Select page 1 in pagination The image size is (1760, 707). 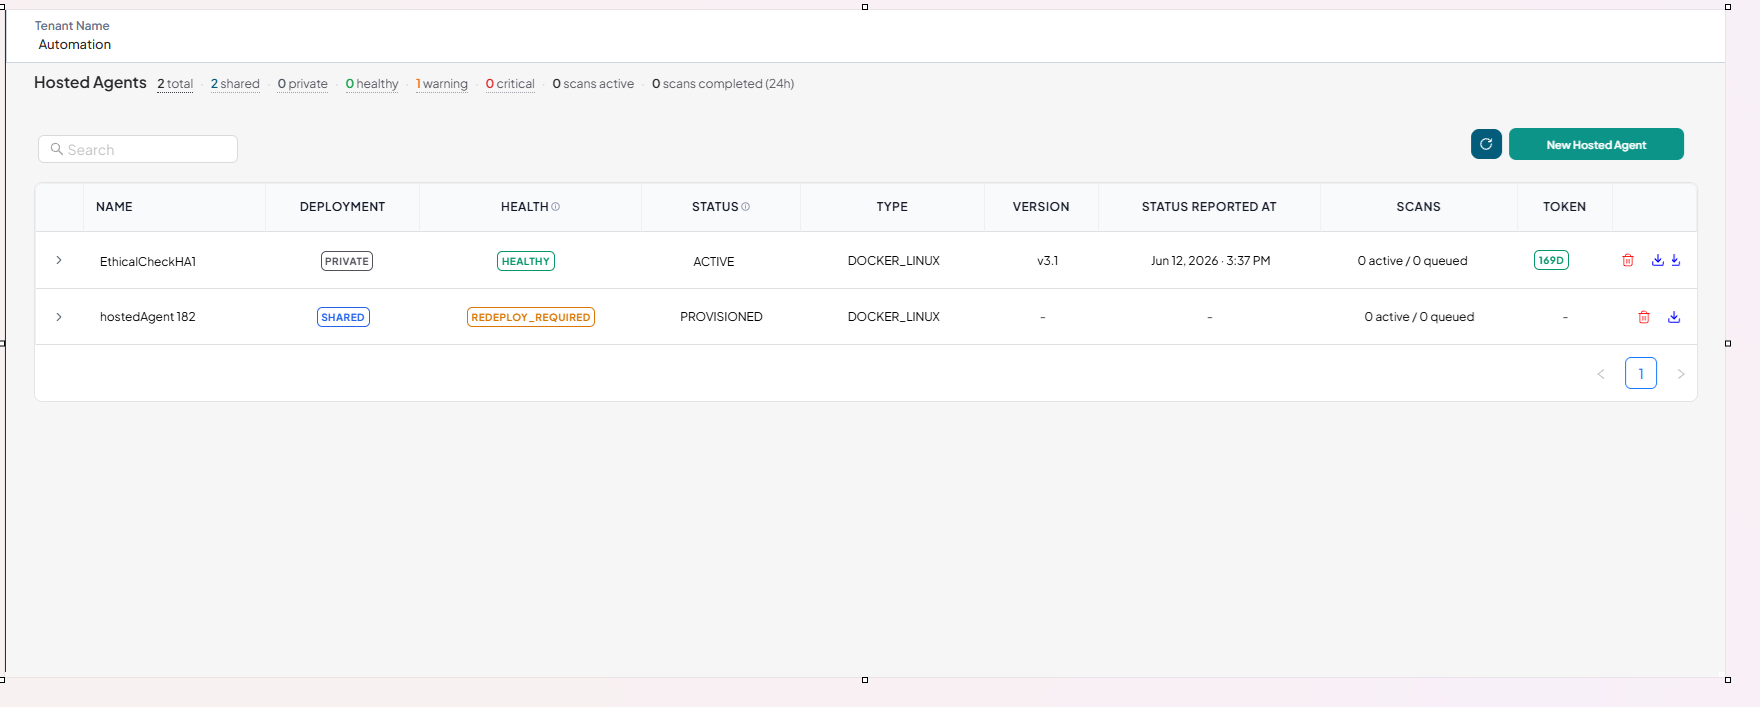pos(1641,373)
